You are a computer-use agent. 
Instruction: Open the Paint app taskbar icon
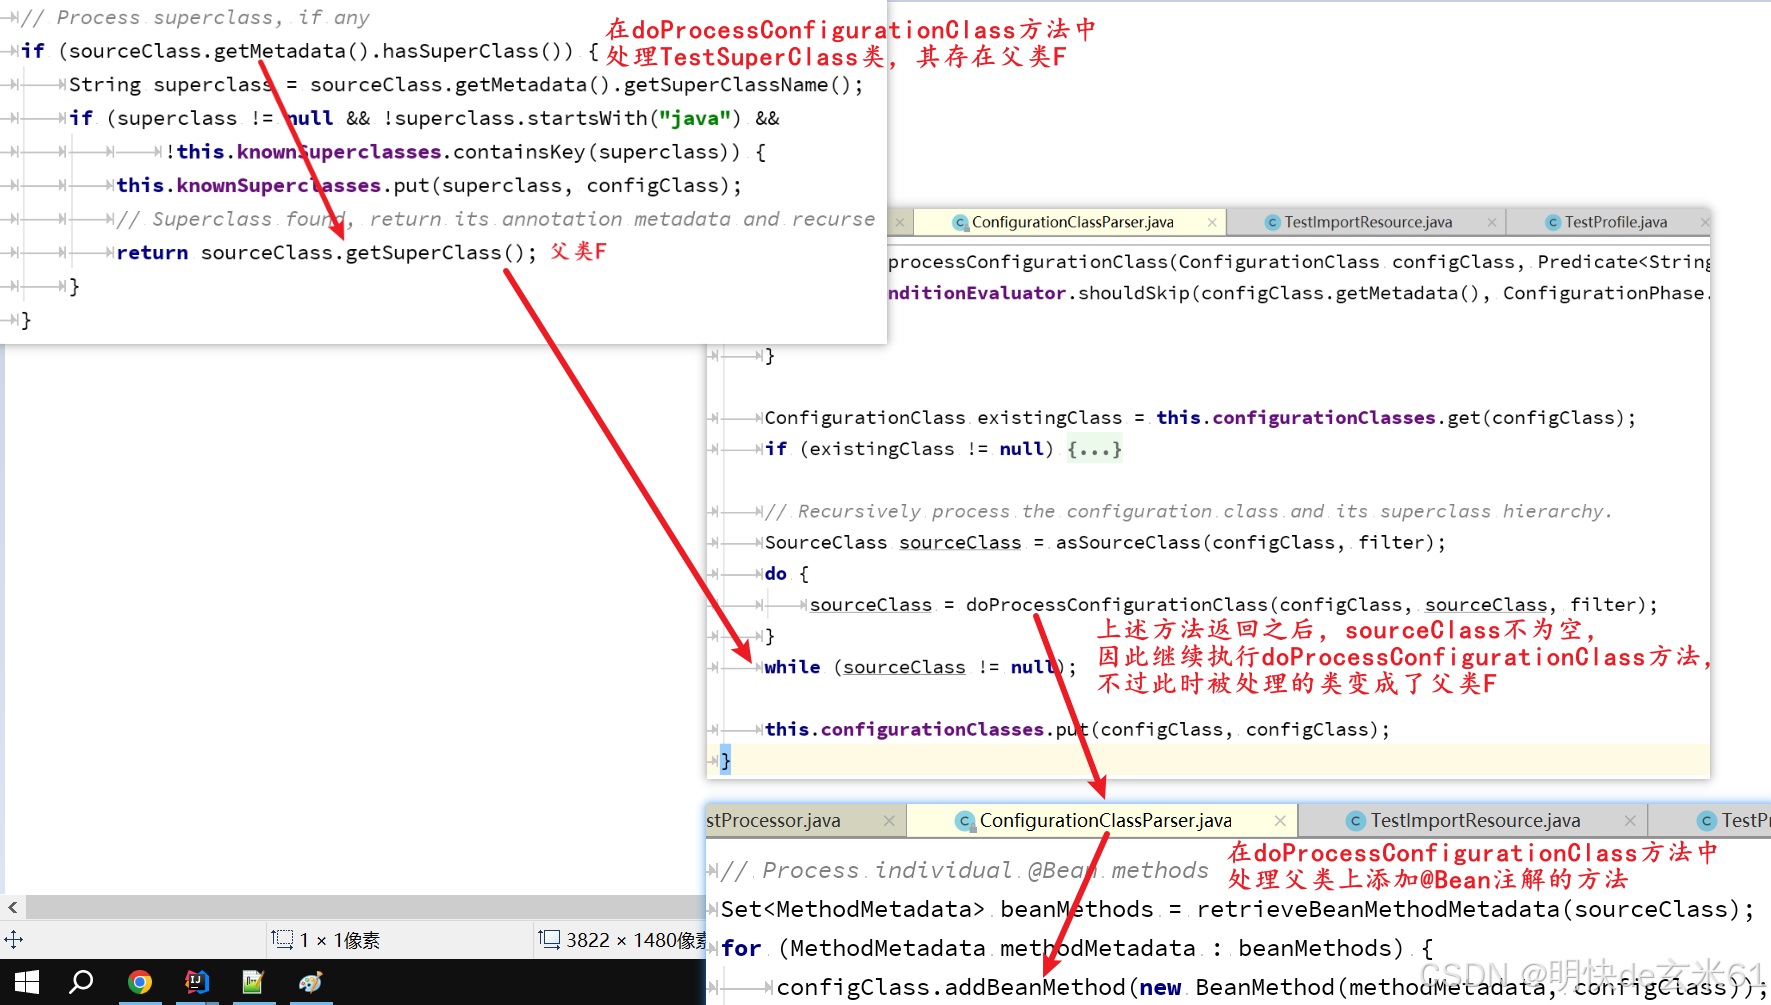(x=310, y=982)
